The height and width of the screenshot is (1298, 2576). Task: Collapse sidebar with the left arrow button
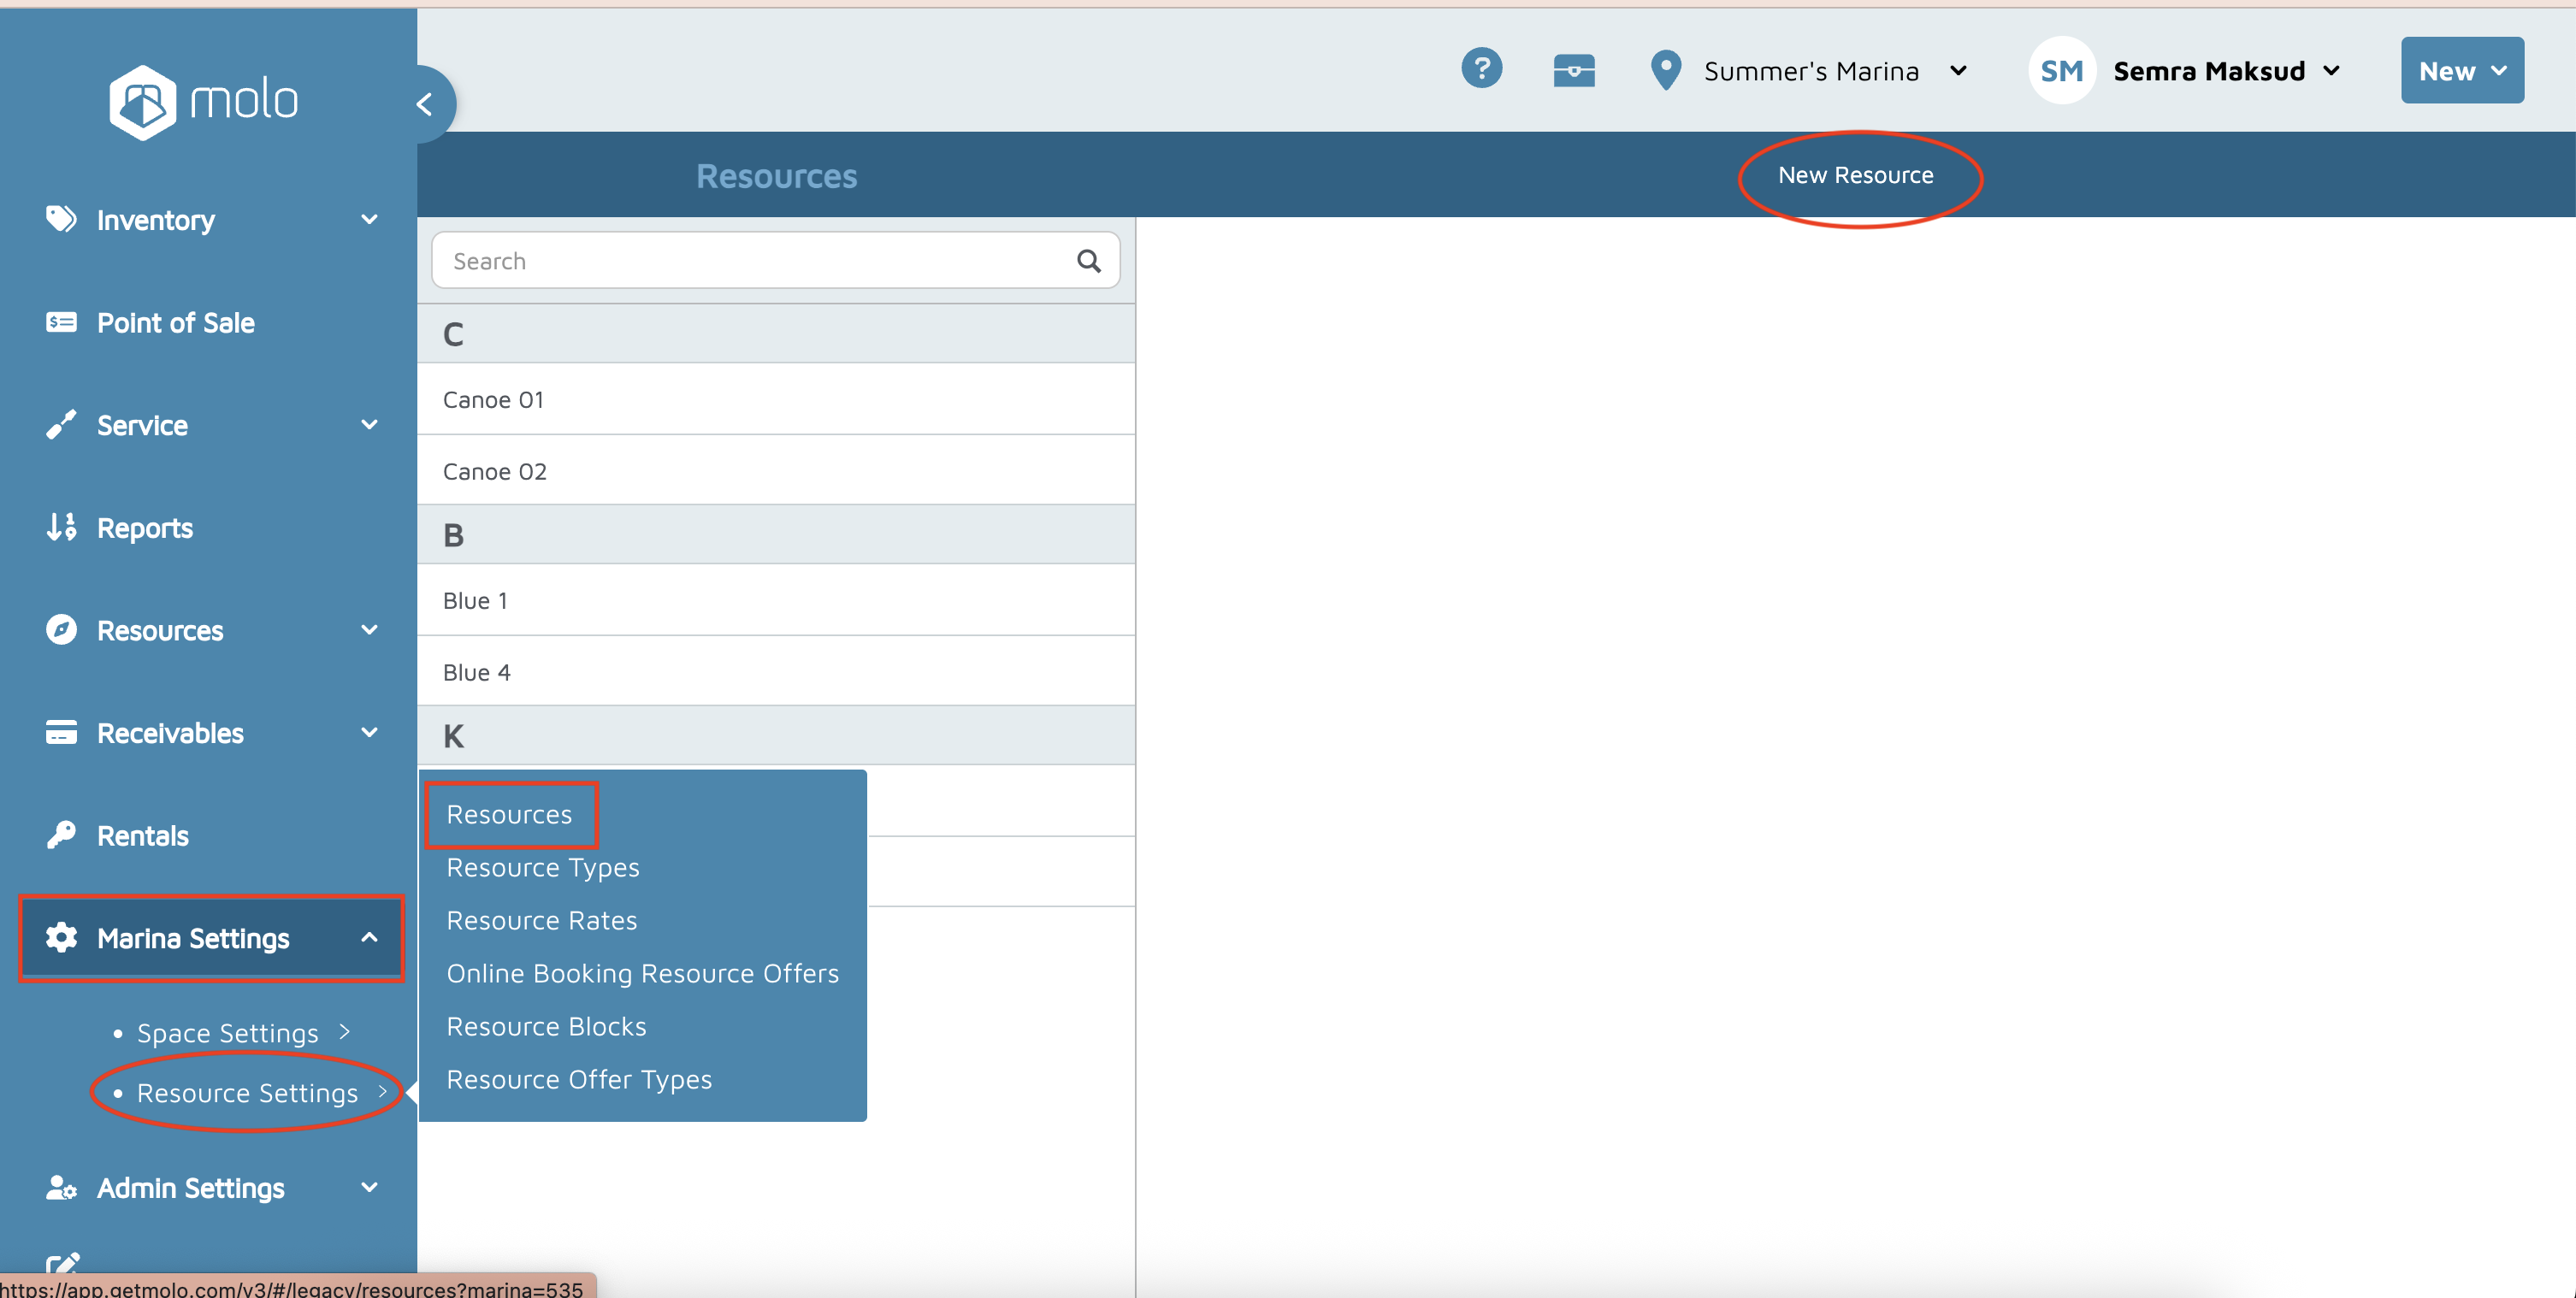pyautogui.click(x=426, y=104)
